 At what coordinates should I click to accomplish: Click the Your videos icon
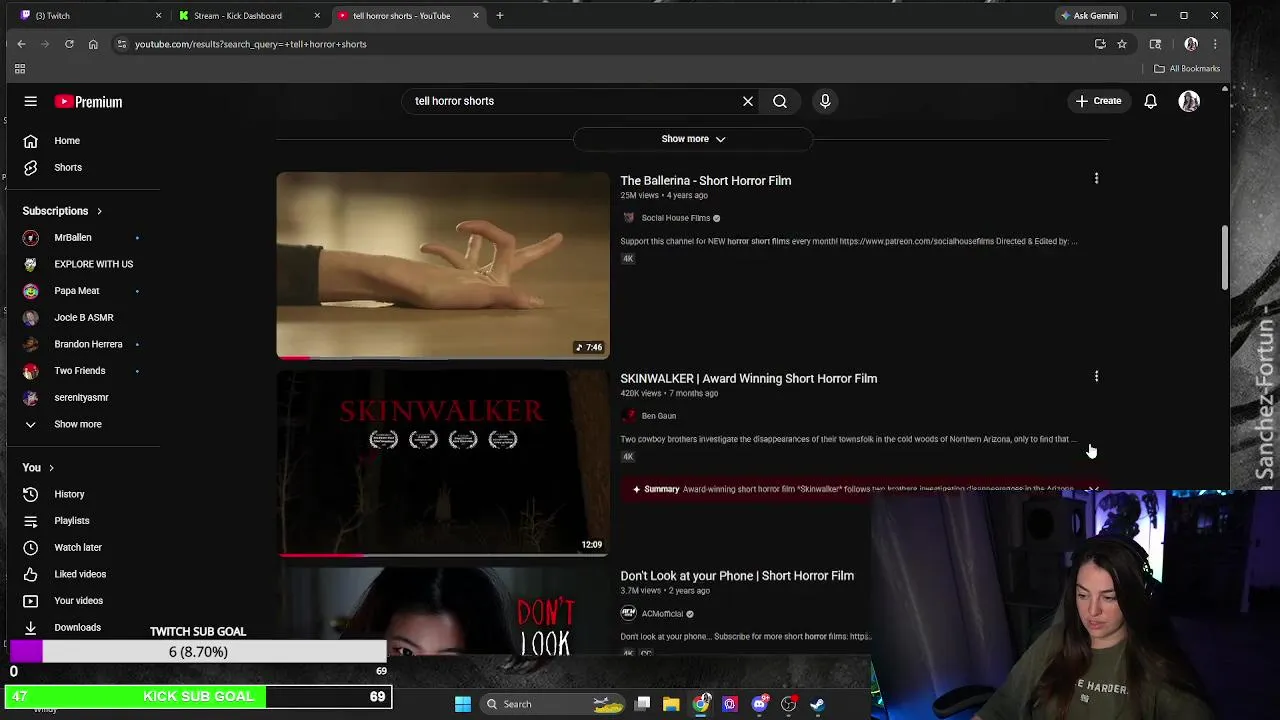pos(31,601)
